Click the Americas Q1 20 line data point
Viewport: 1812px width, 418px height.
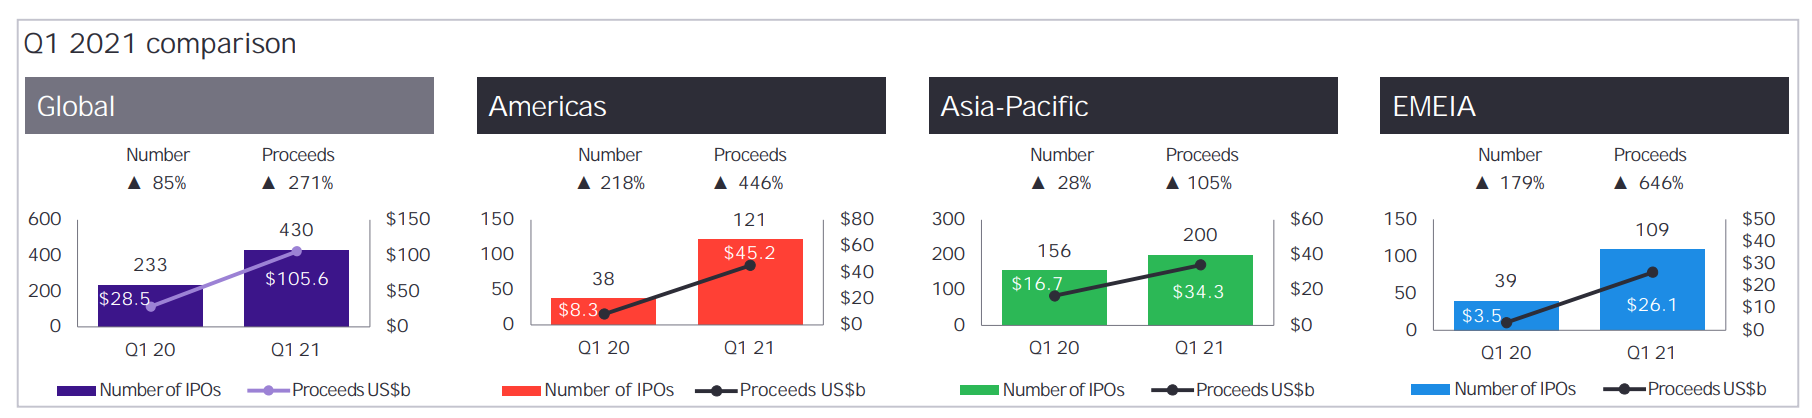coord(604,314)
